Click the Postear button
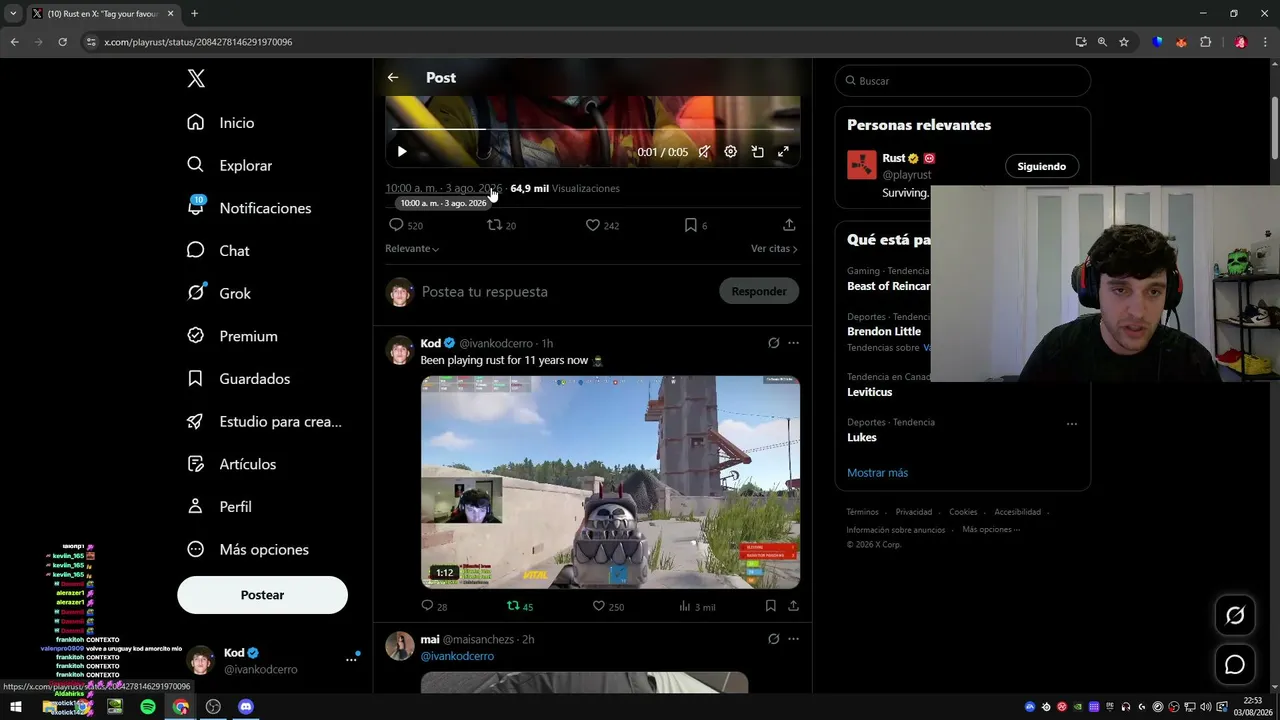The height and width of the screenshot is (720, 1280). [x=262, y=595]
